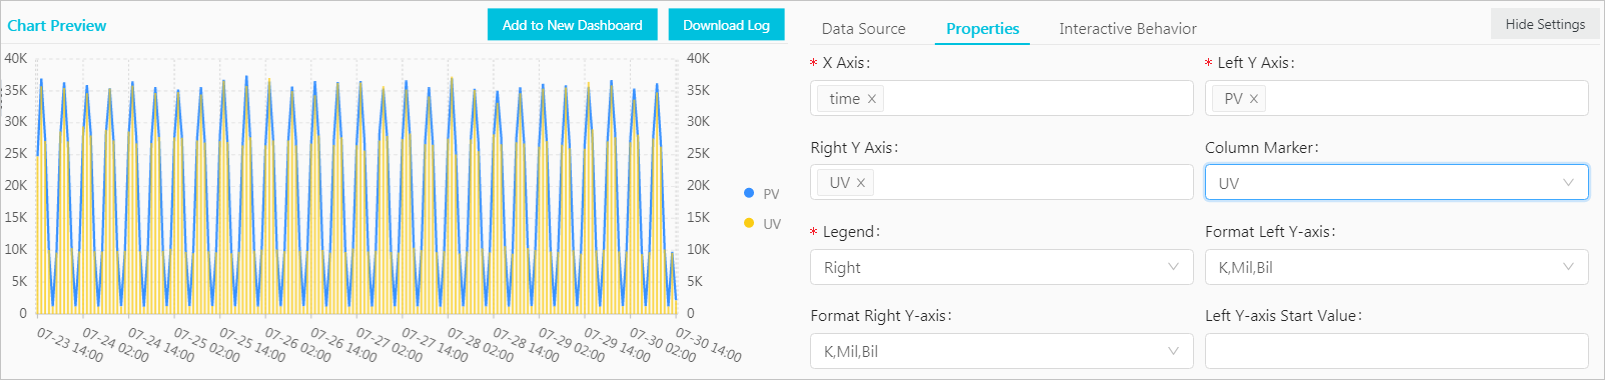
Task: Open the Format Left Y-axis dropdown
Action: point(1396,267)
